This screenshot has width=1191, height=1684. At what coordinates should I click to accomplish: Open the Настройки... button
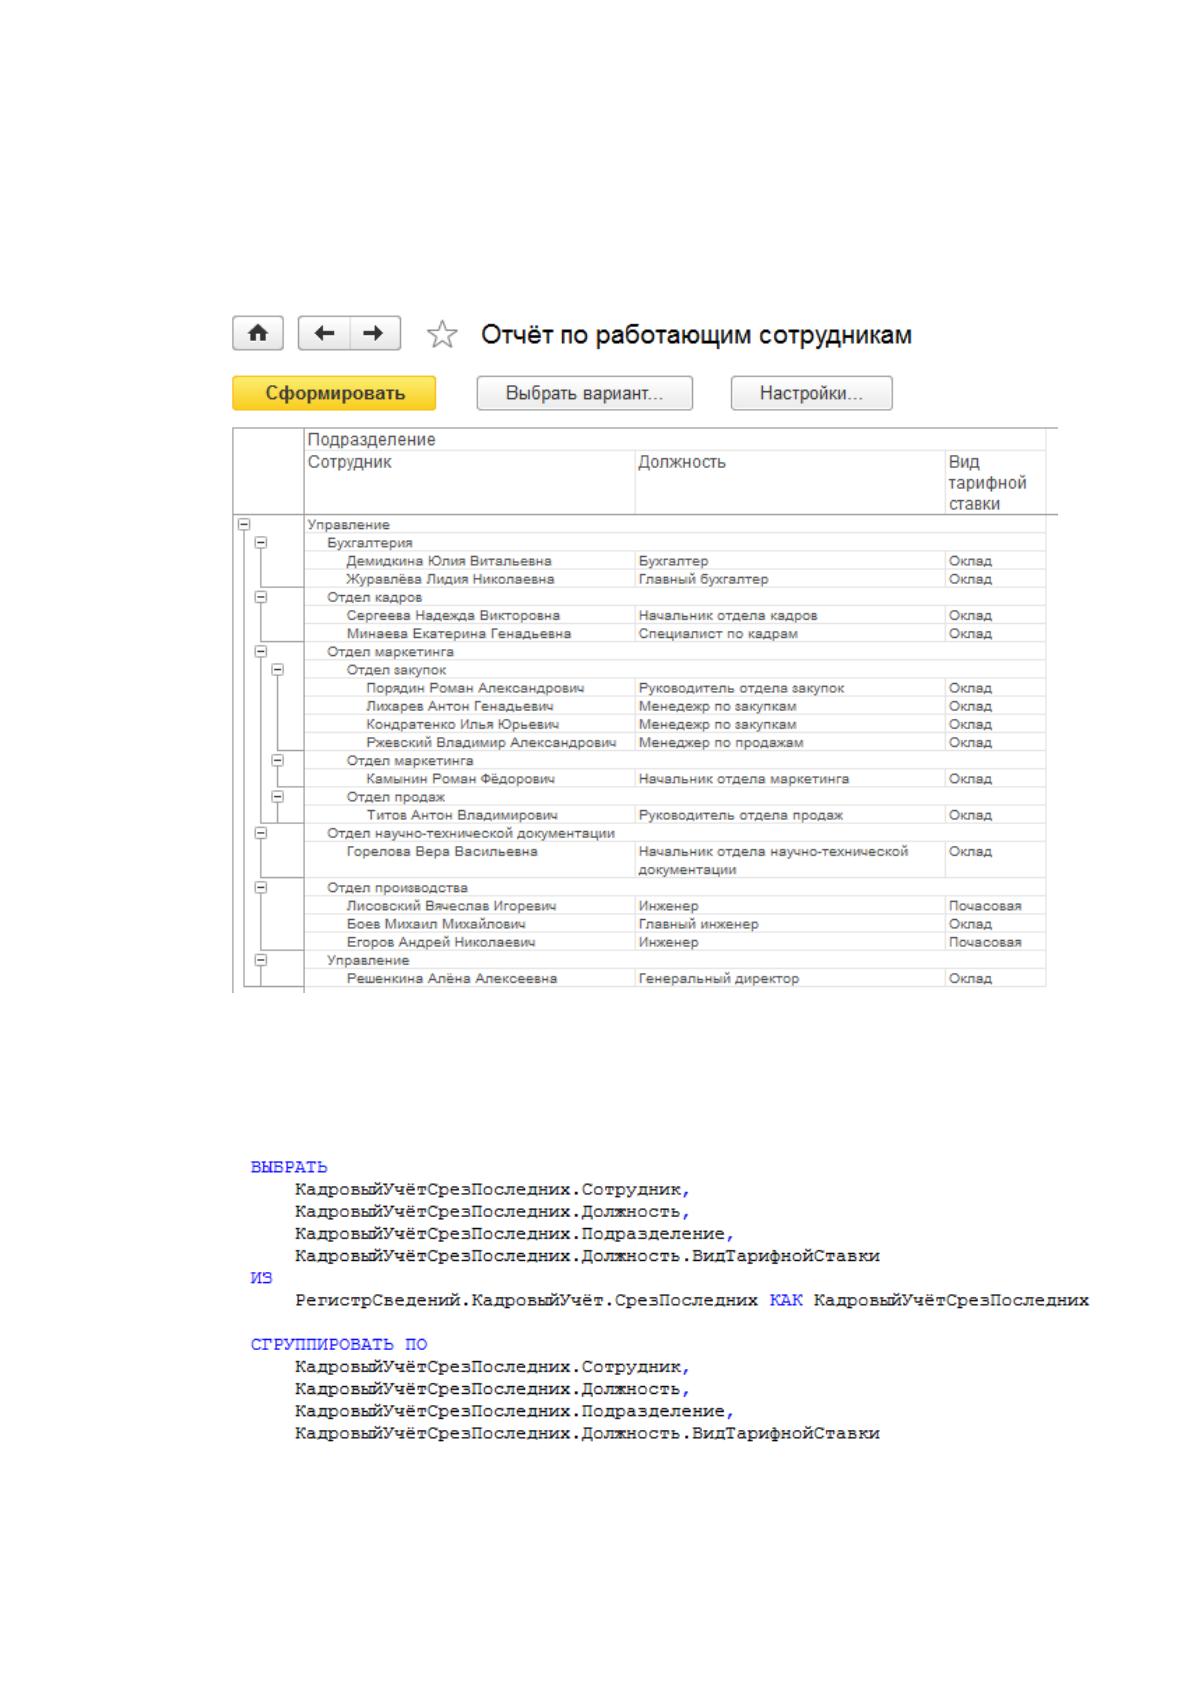pyautogui.click(x=811, y=393)
